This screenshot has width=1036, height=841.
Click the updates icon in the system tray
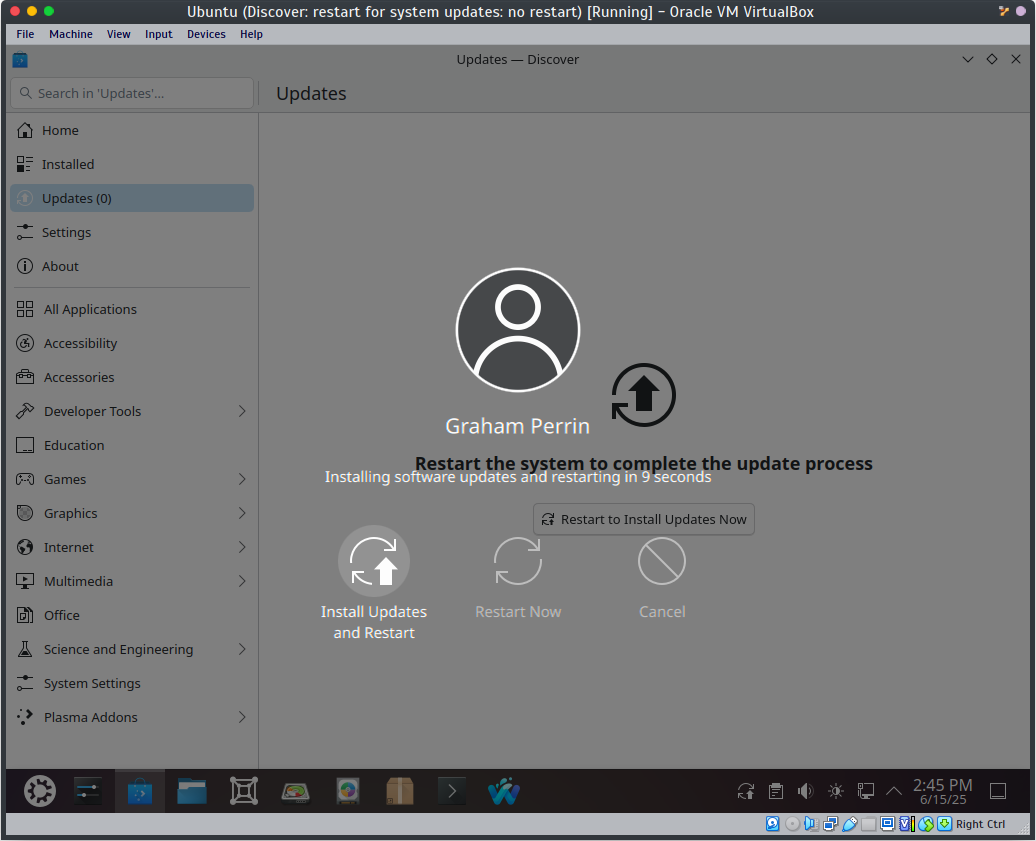pyautogui.click(x=746, y=791)
